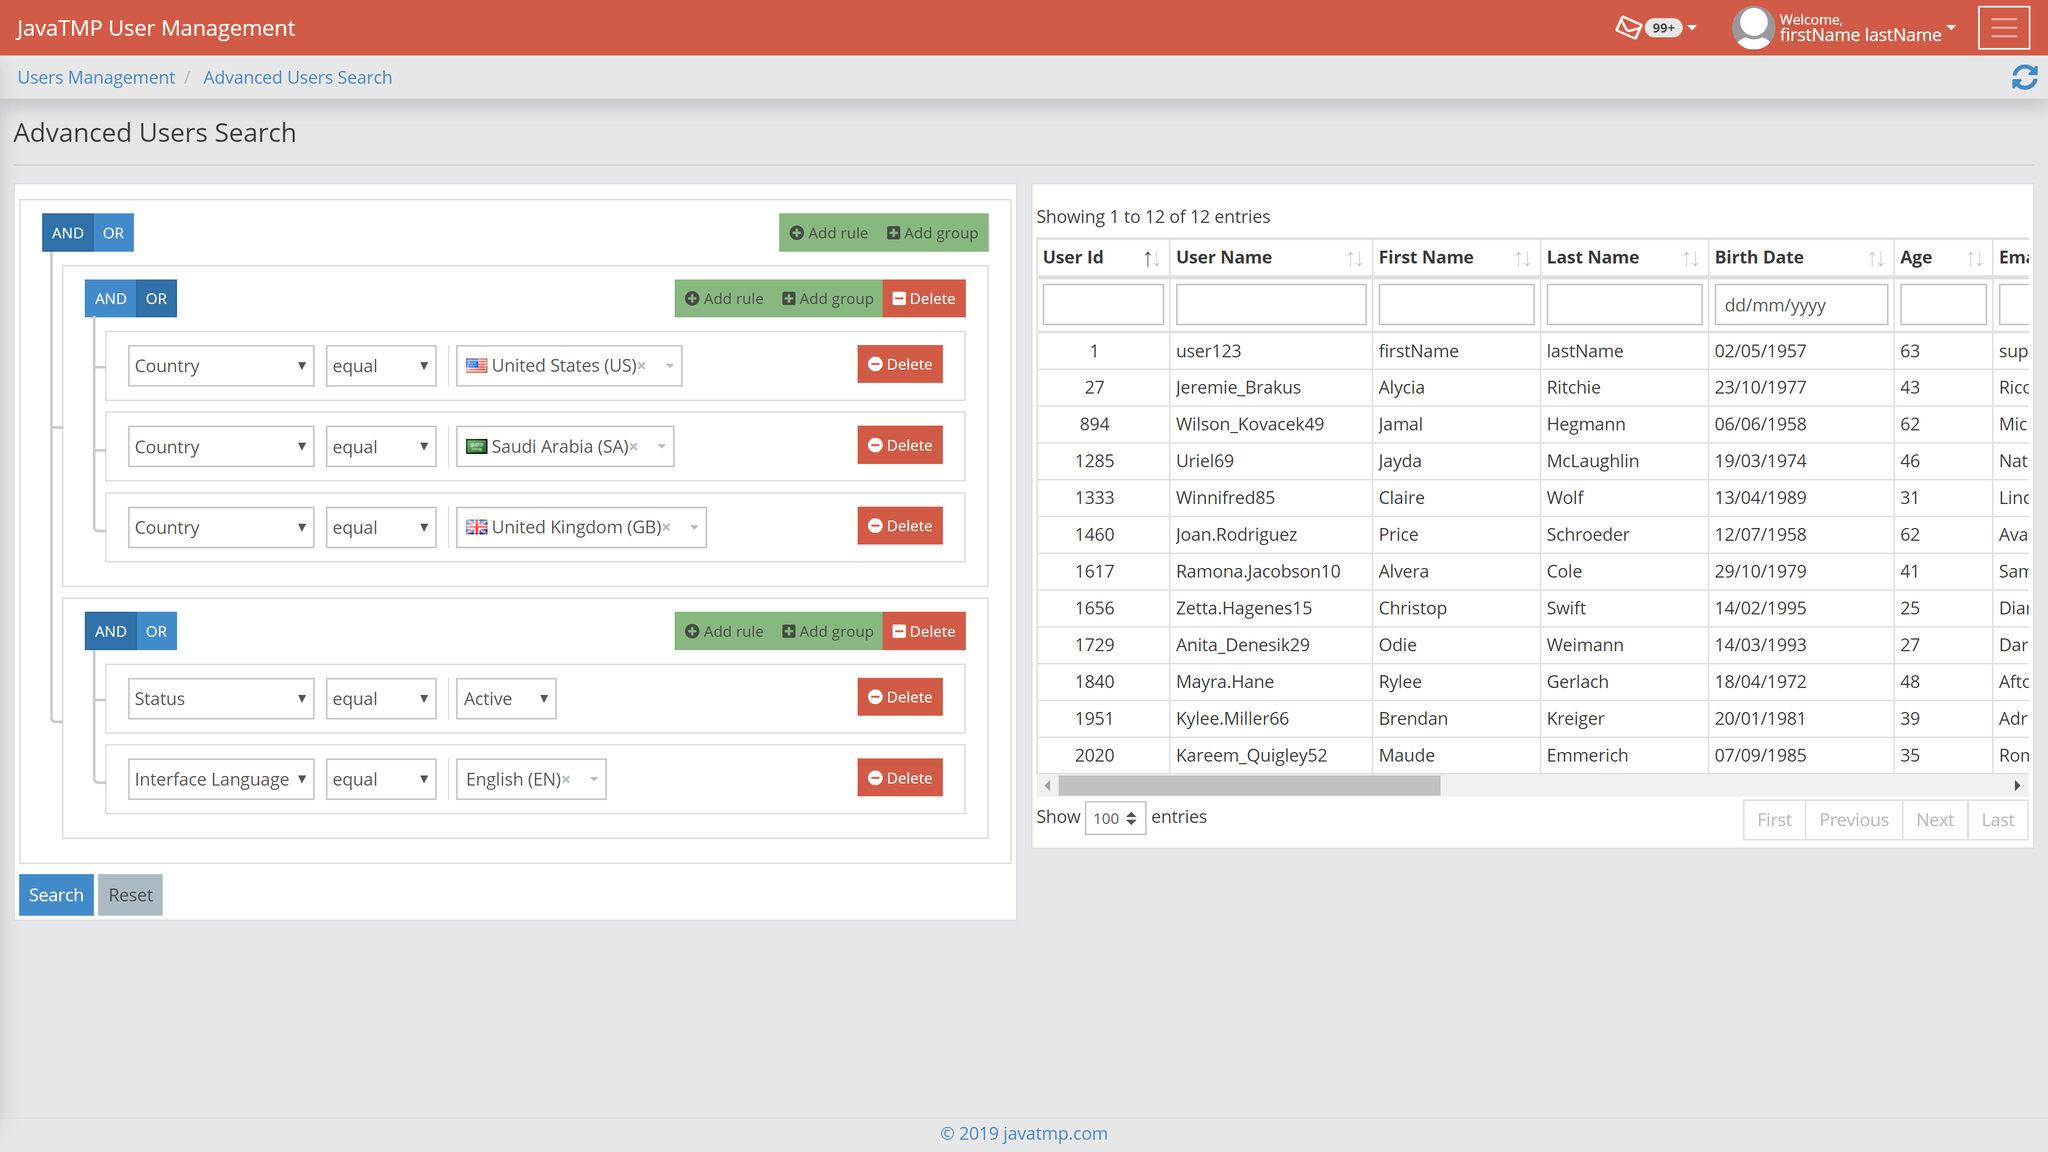Delete the status group
Screen dimensions: 2048x1152
(x=924, y=631)
